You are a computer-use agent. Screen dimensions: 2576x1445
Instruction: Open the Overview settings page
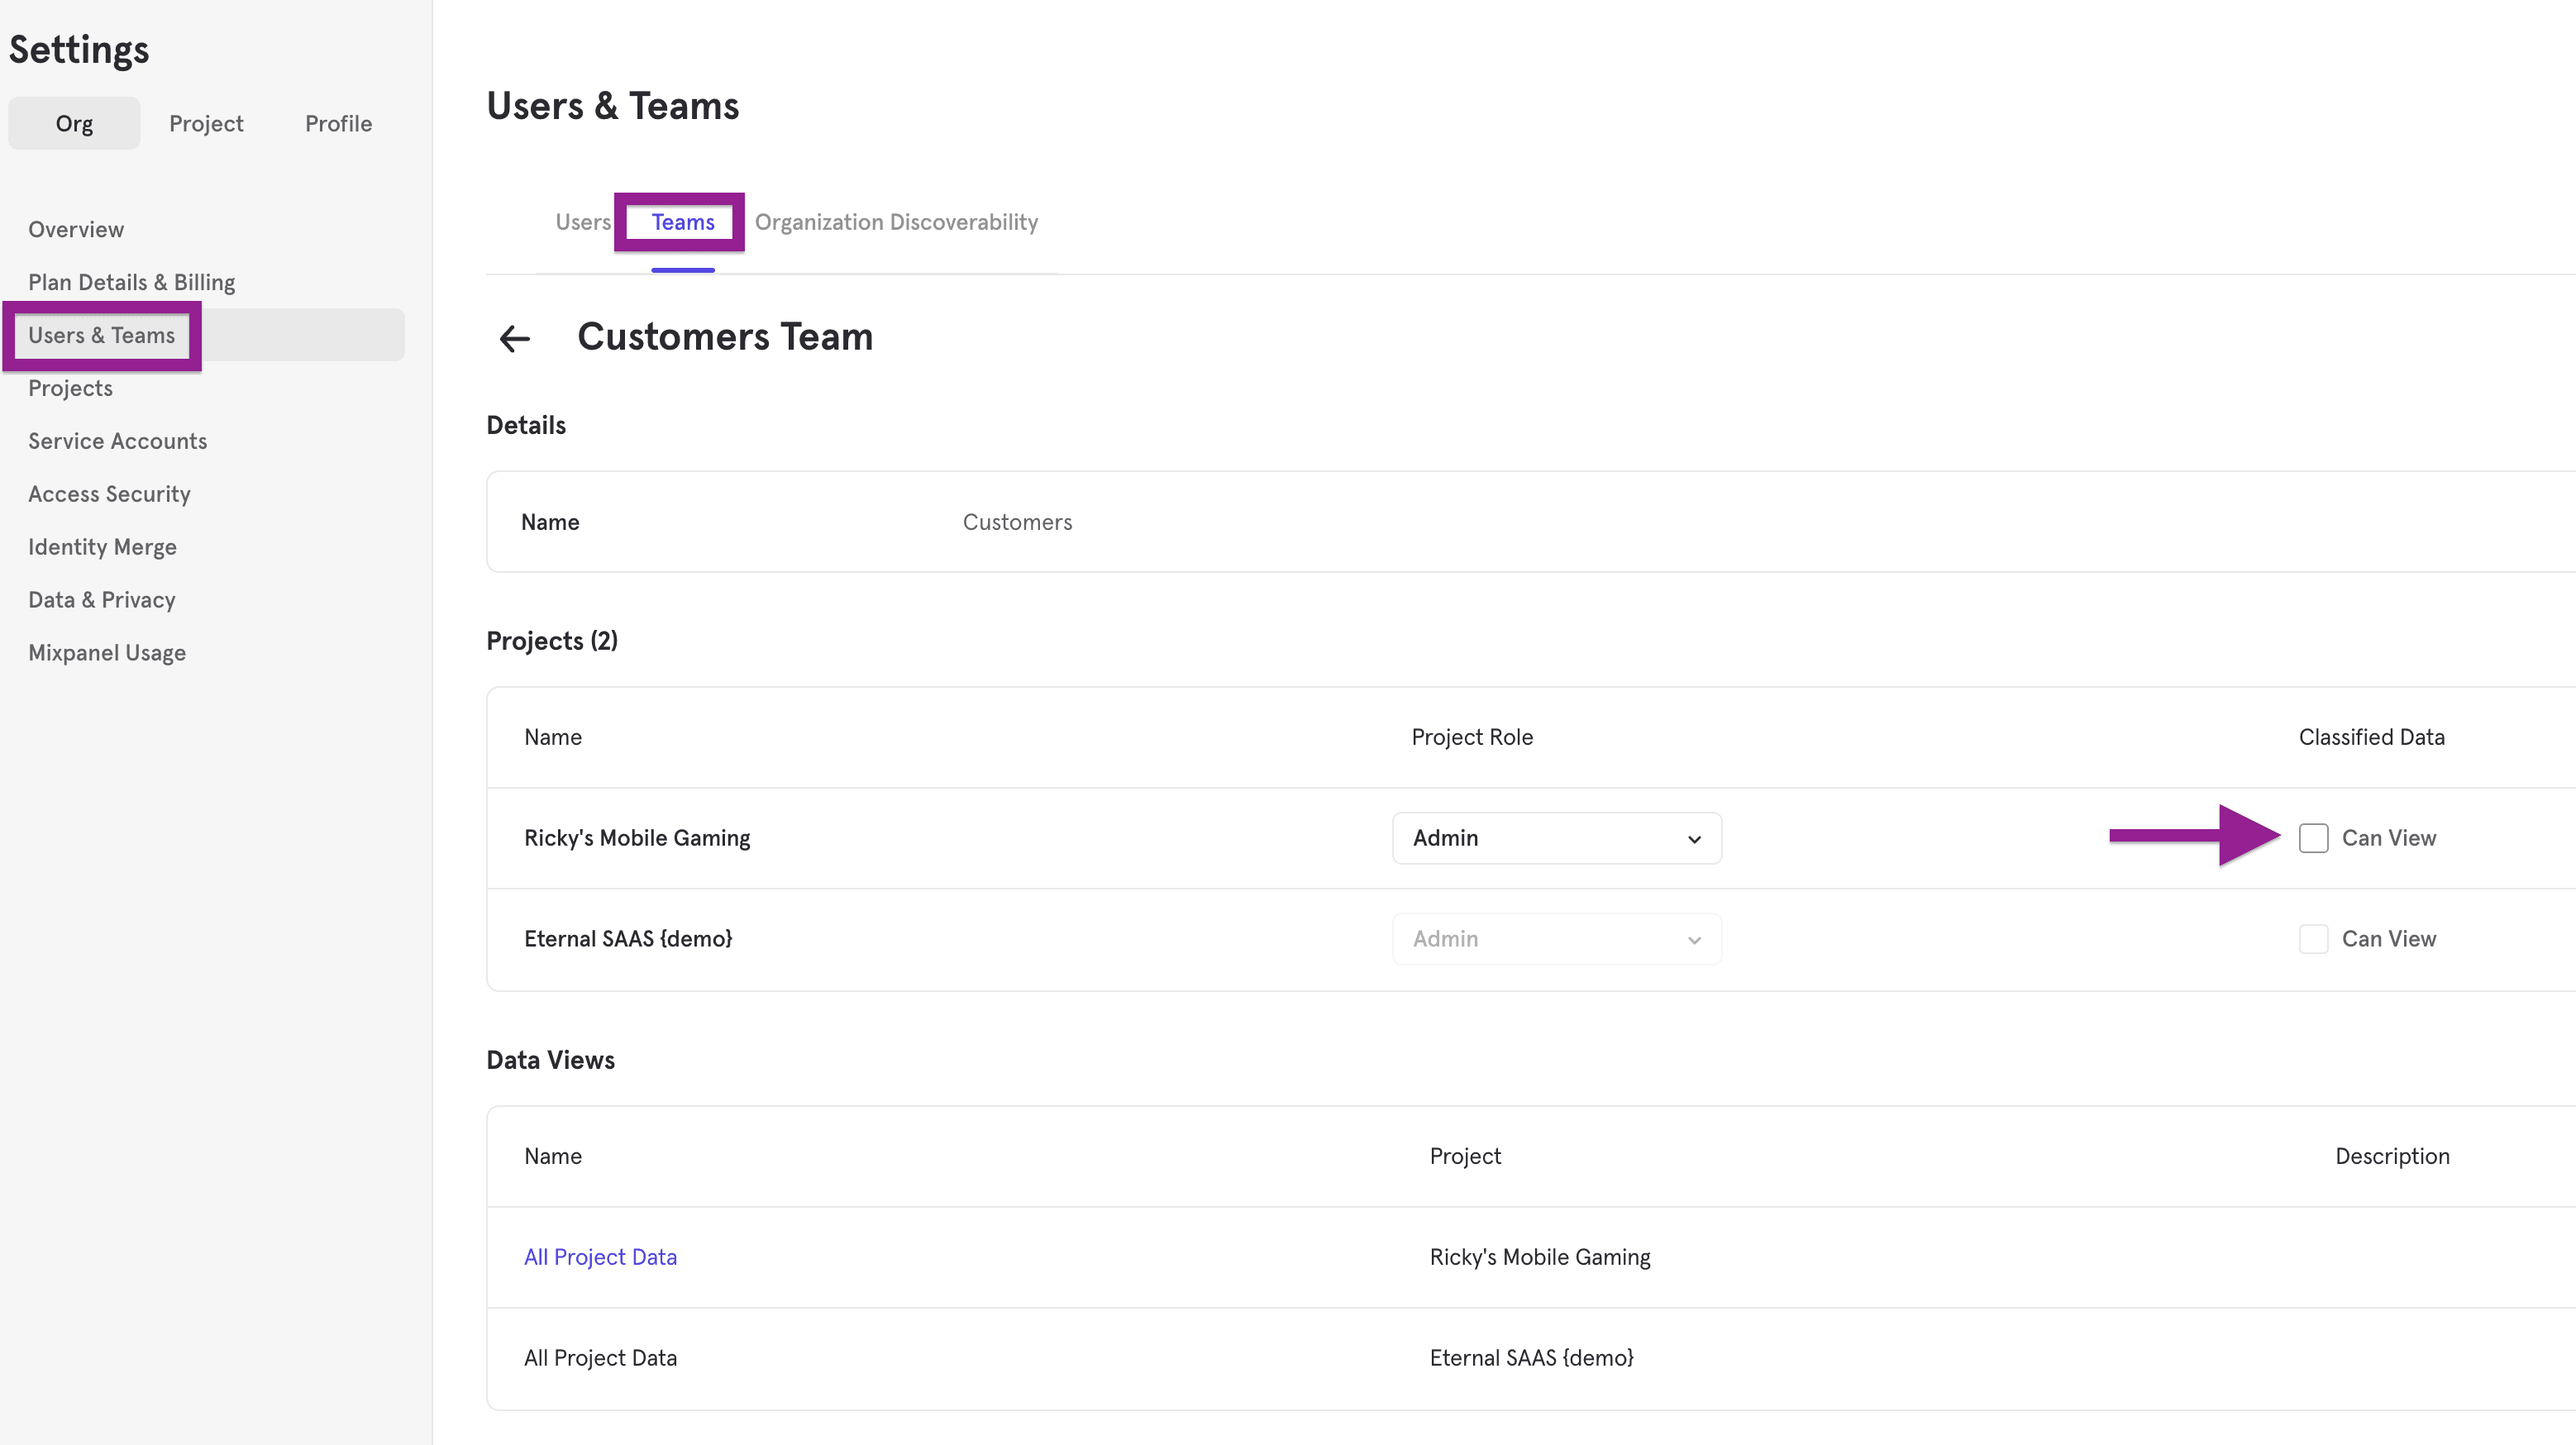click(76, 229)
